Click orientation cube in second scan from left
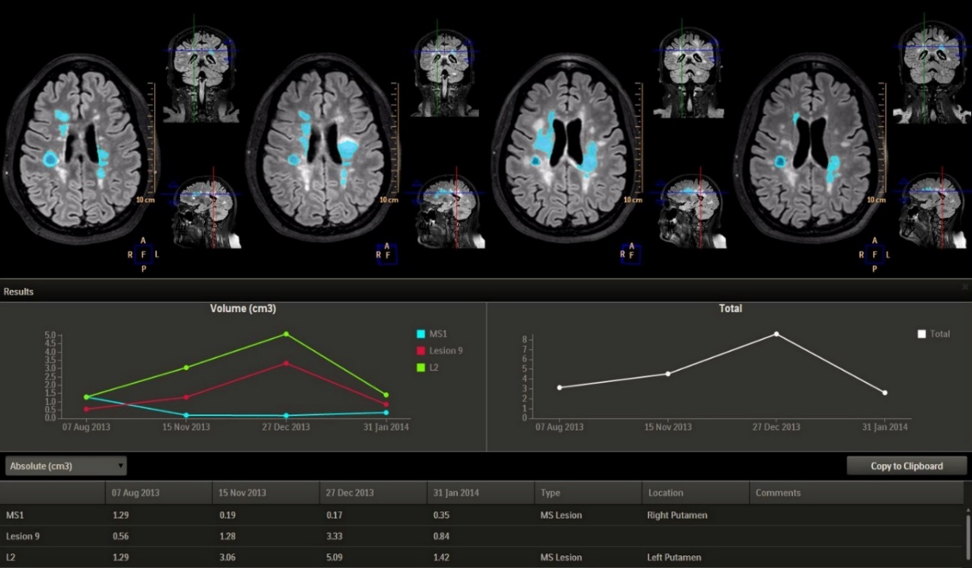972x568 pixels. click(387, 254)
